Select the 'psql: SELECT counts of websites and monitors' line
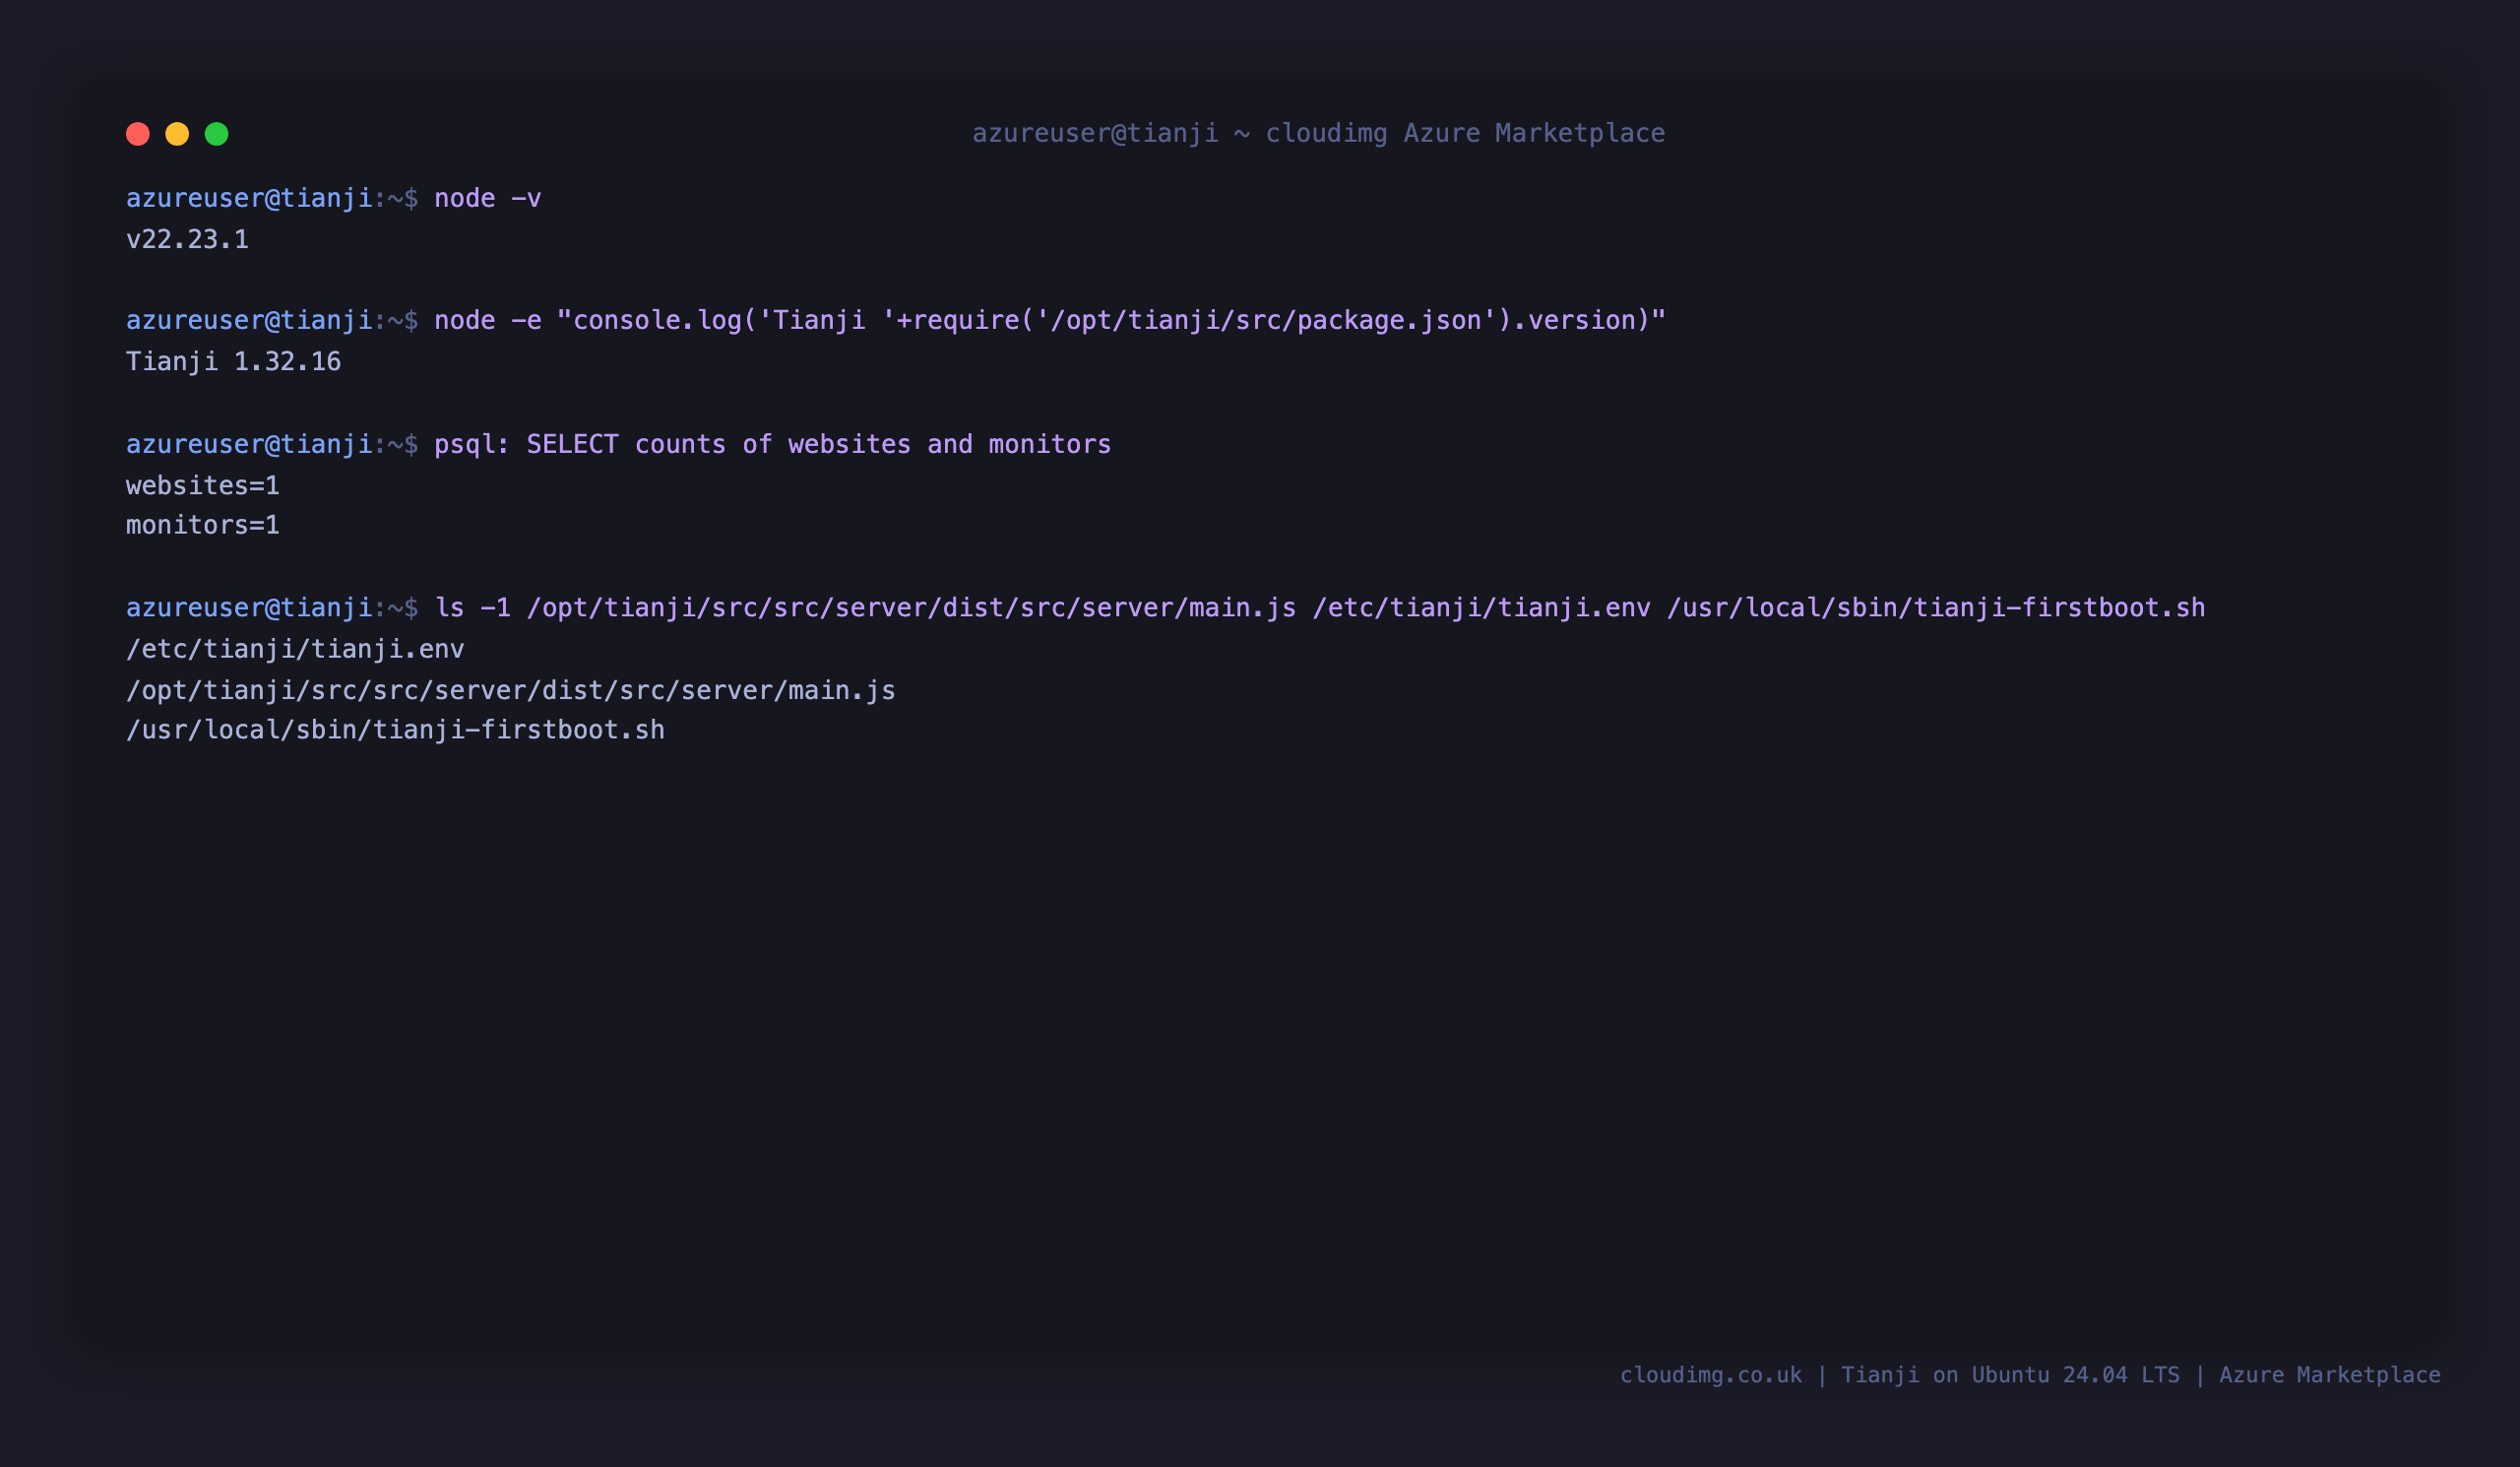The image size is (2520, 1467). coord(618,444)
